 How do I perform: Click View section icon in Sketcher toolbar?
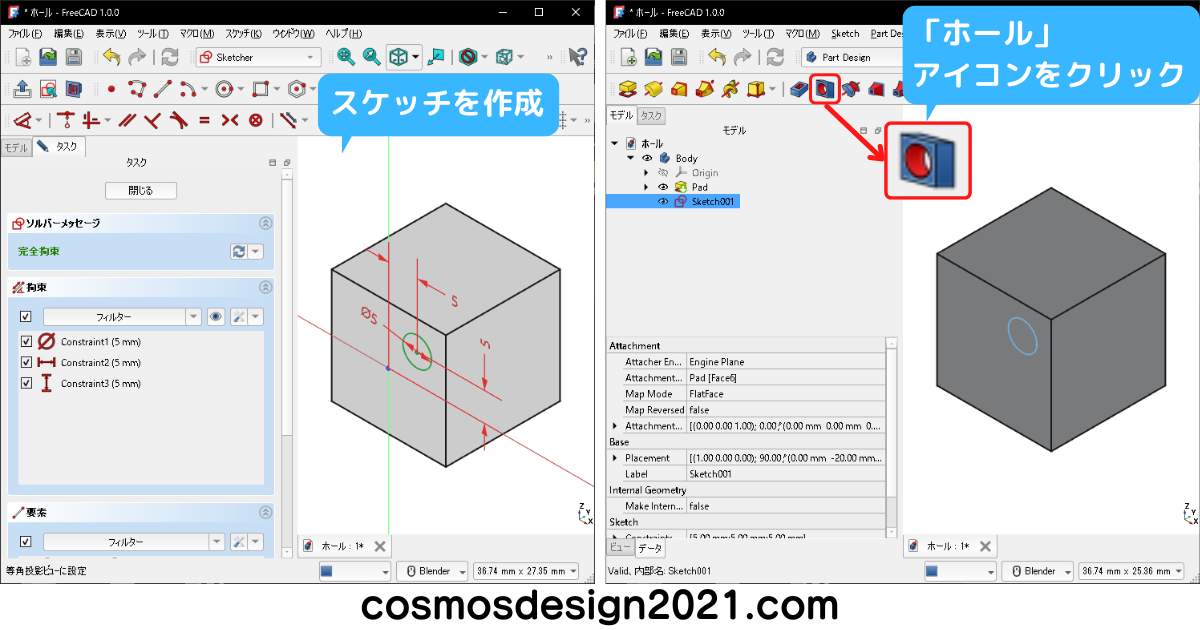pyautogui.click(x=72, y=89)
